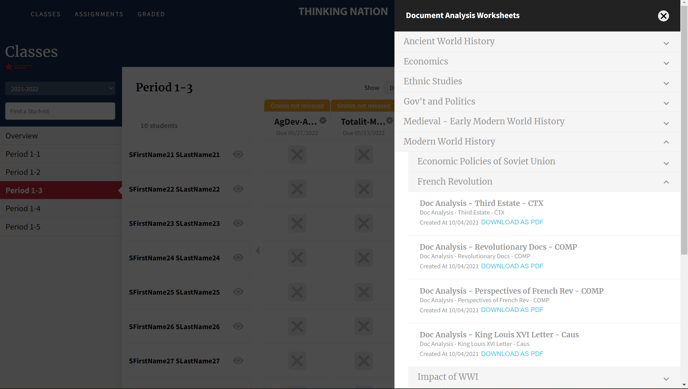Click the Find a Student search field
Viewport: 688px width, 389px height.
click(x=60, y=111)
